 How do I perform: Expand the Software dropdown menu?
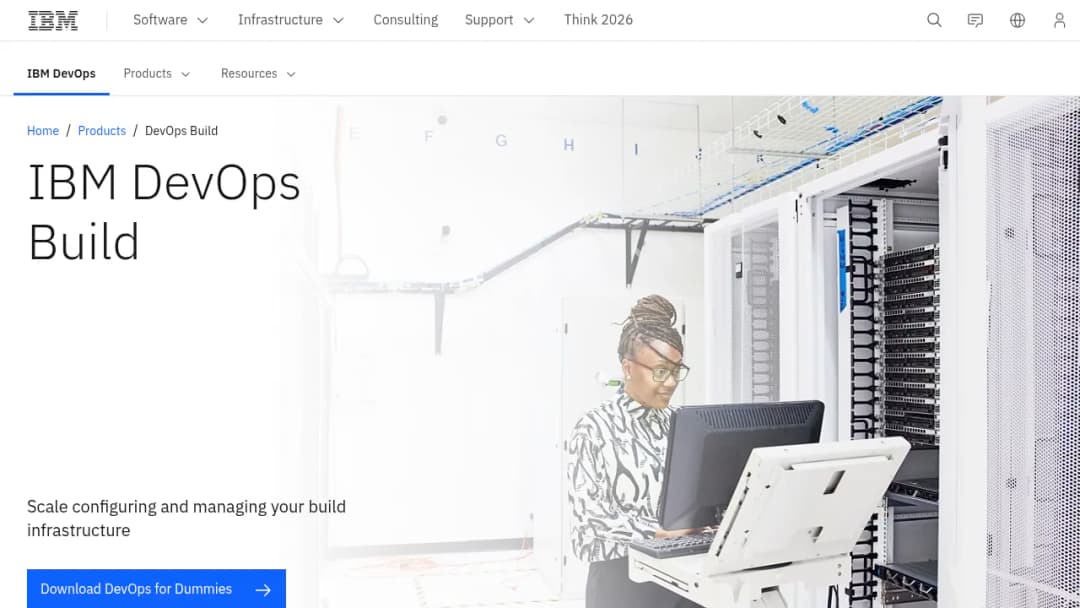point(170,20)
